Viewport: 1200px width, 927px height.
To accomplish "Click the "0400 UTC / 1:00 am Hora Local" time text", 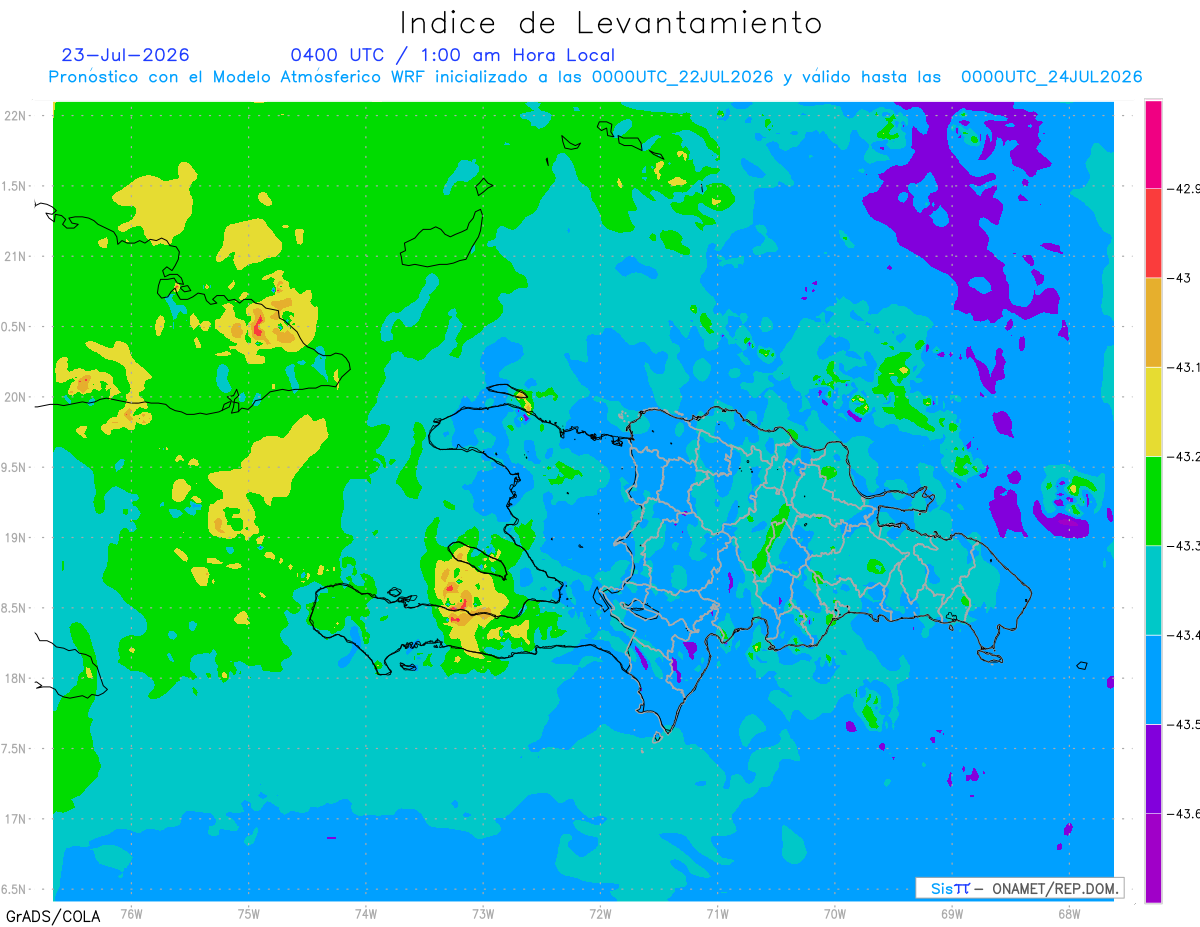I will [x=453, y=55].
